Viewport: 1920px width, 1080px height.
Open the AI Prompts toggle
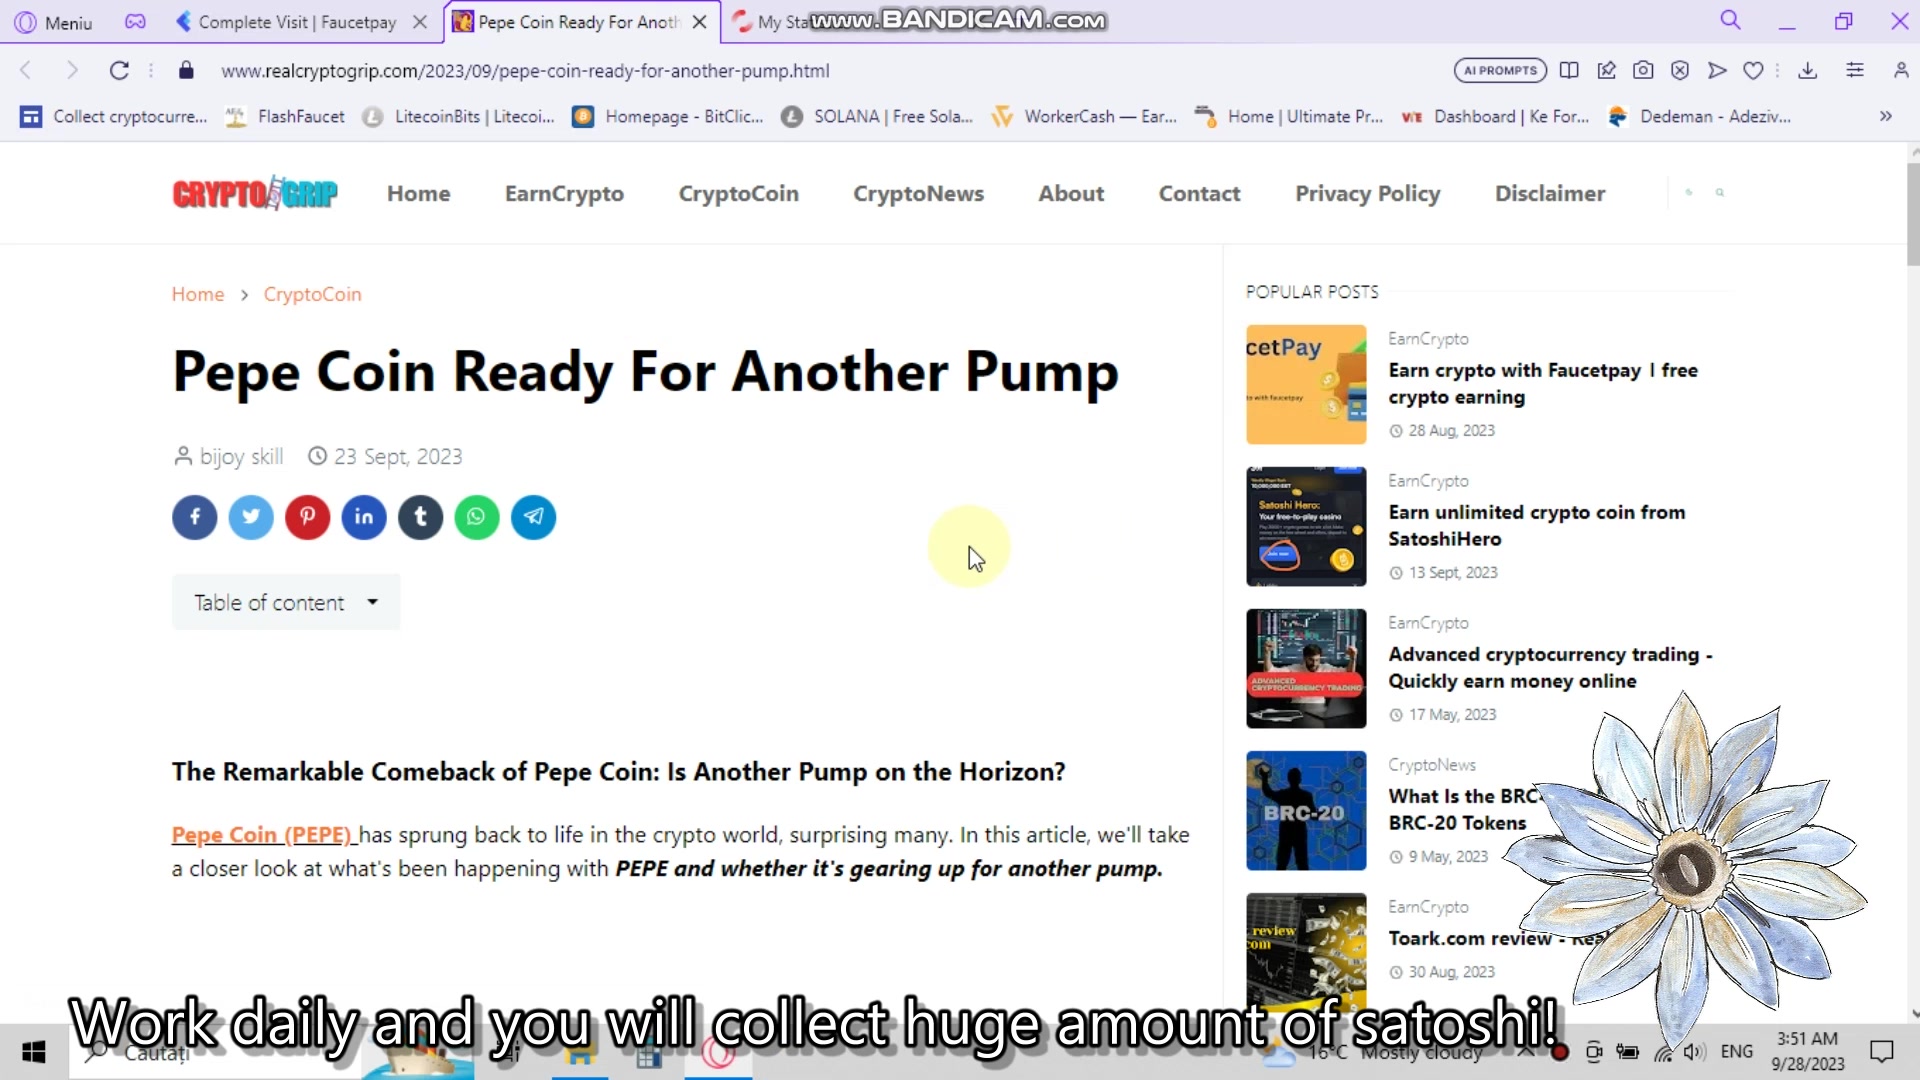[1500, 70]
